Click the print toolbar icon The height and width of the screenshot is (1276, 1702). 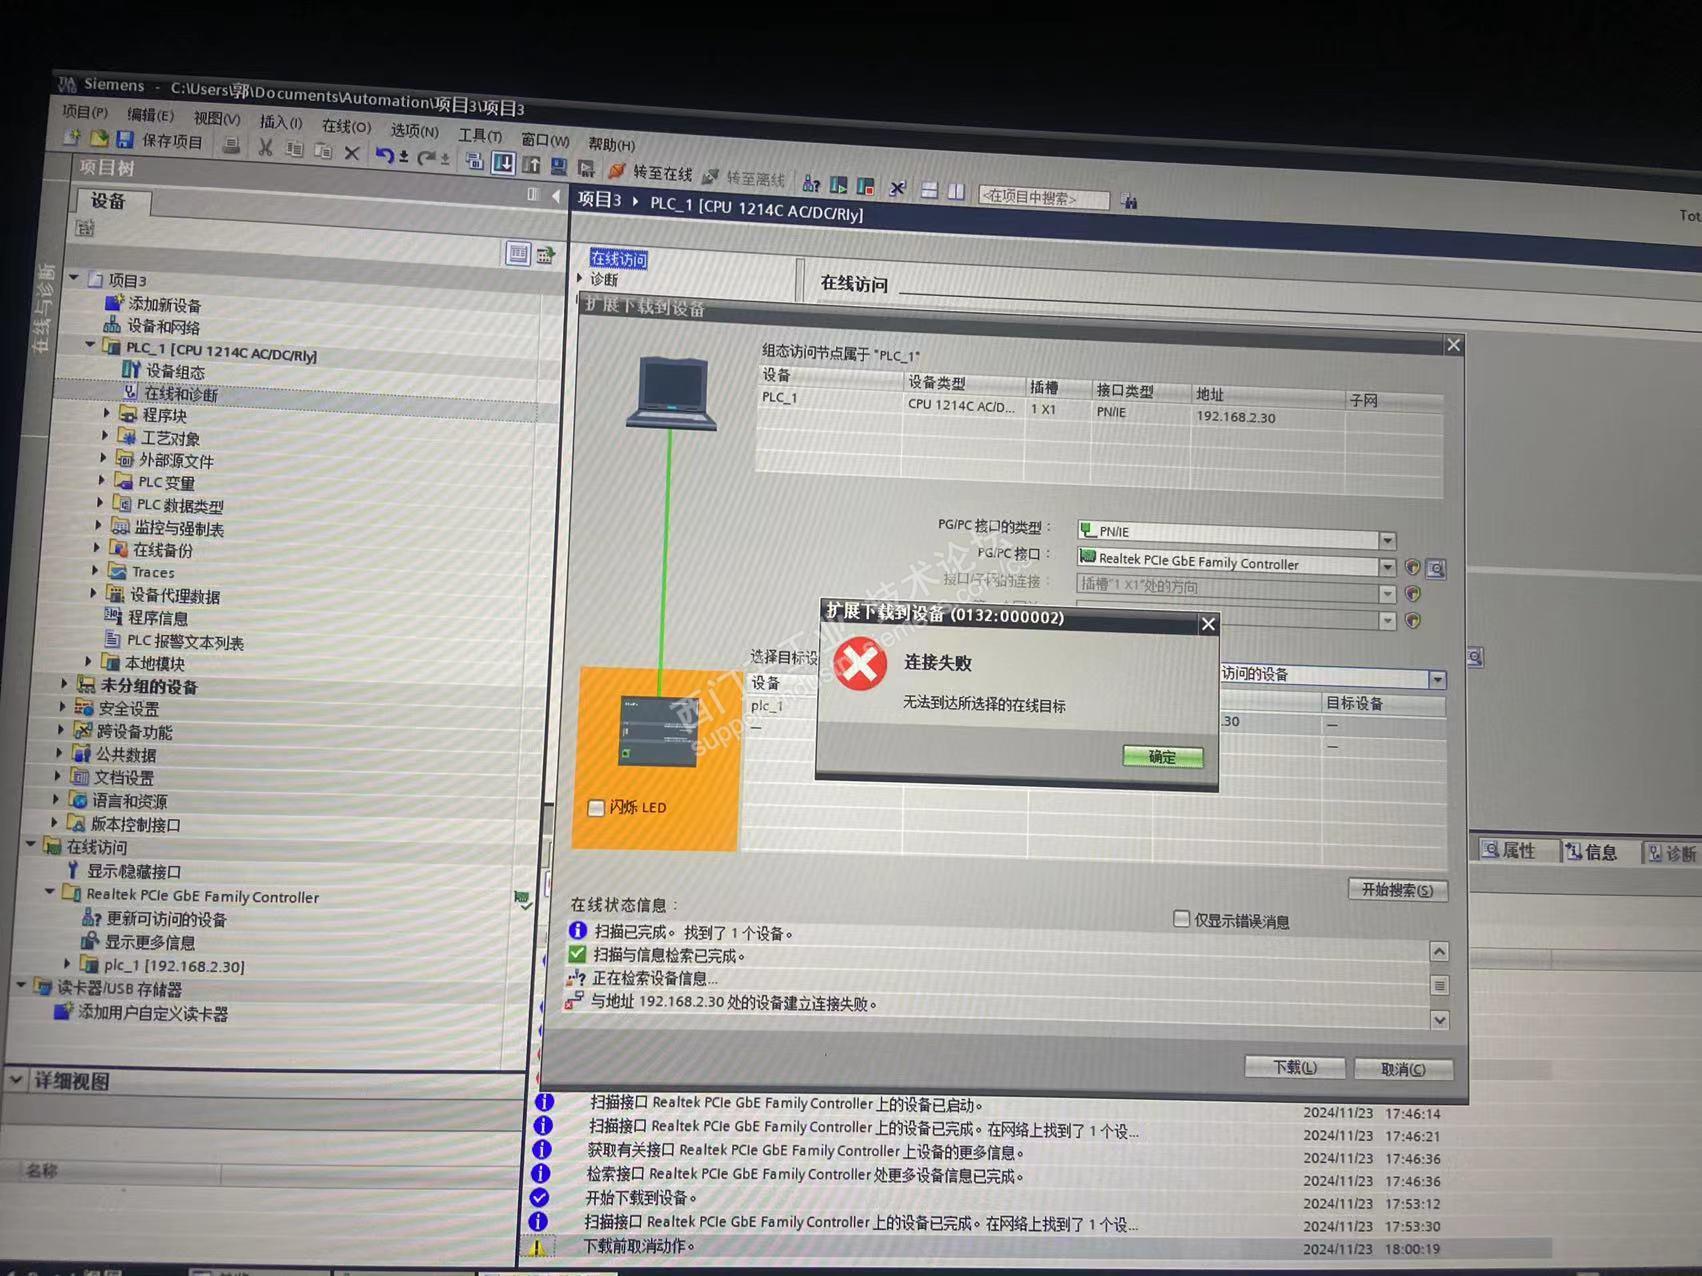point(231,146)
